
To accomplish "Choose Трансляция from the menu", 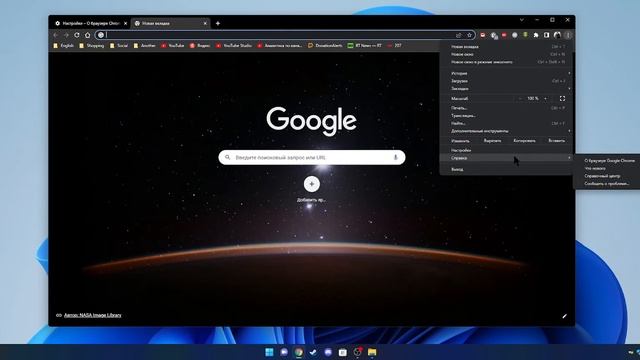I will point(506,116).
